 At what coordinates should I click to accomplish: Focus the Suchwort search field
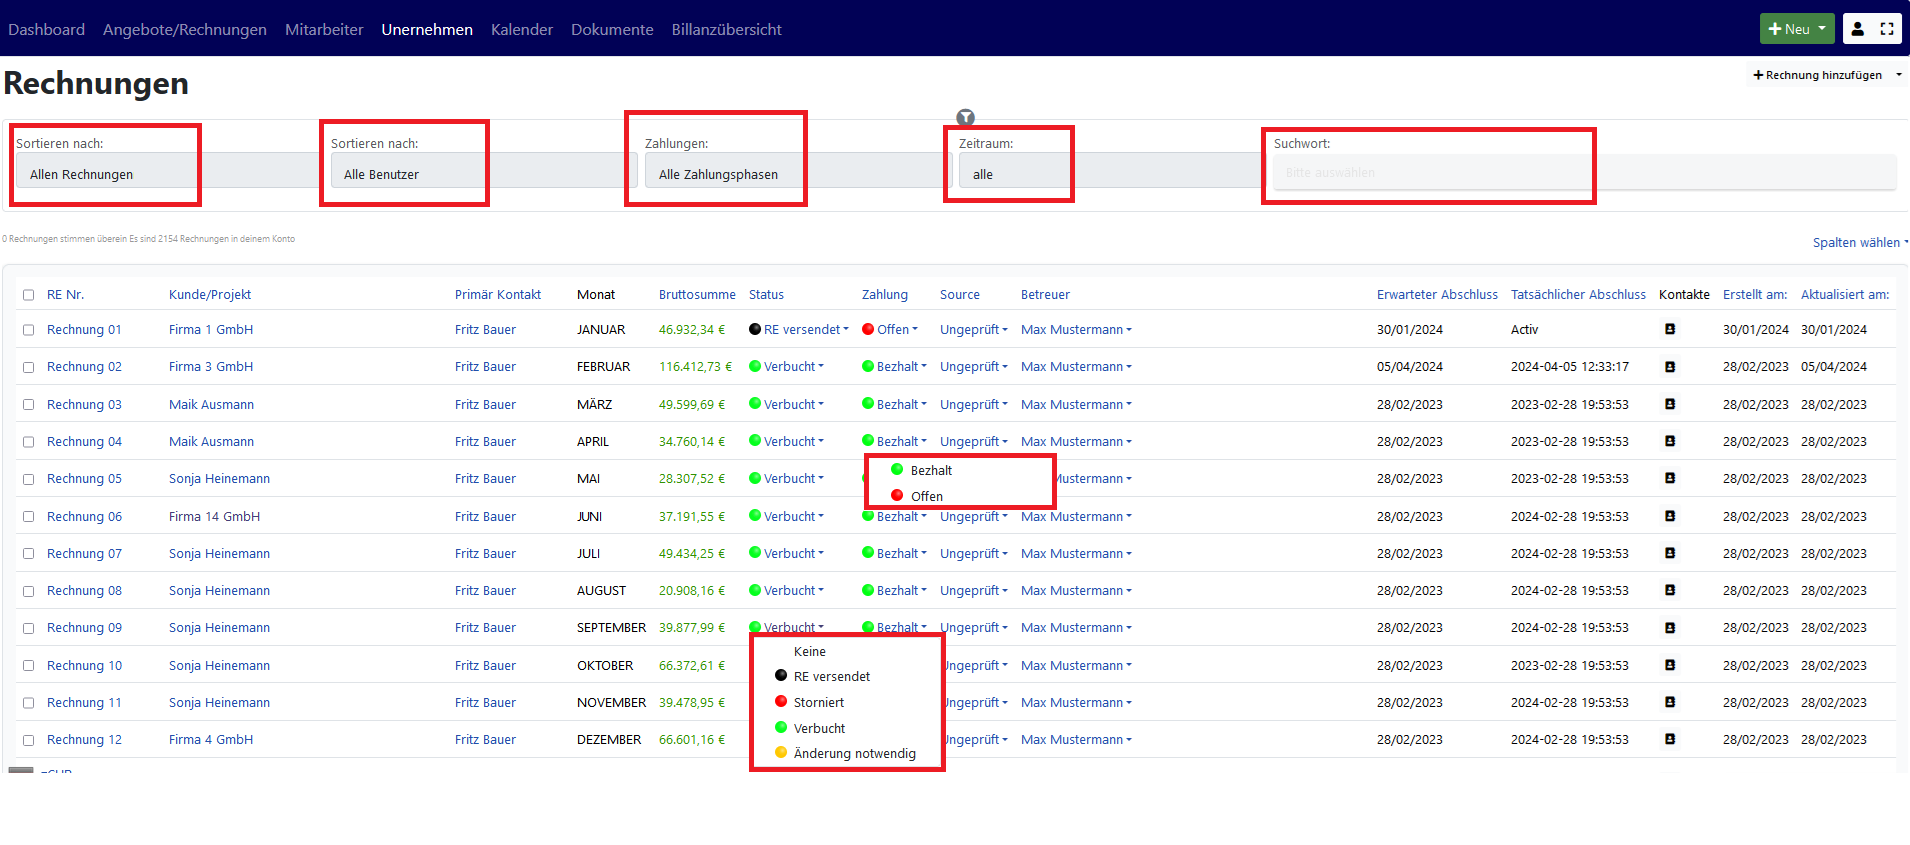(1584, 173)
